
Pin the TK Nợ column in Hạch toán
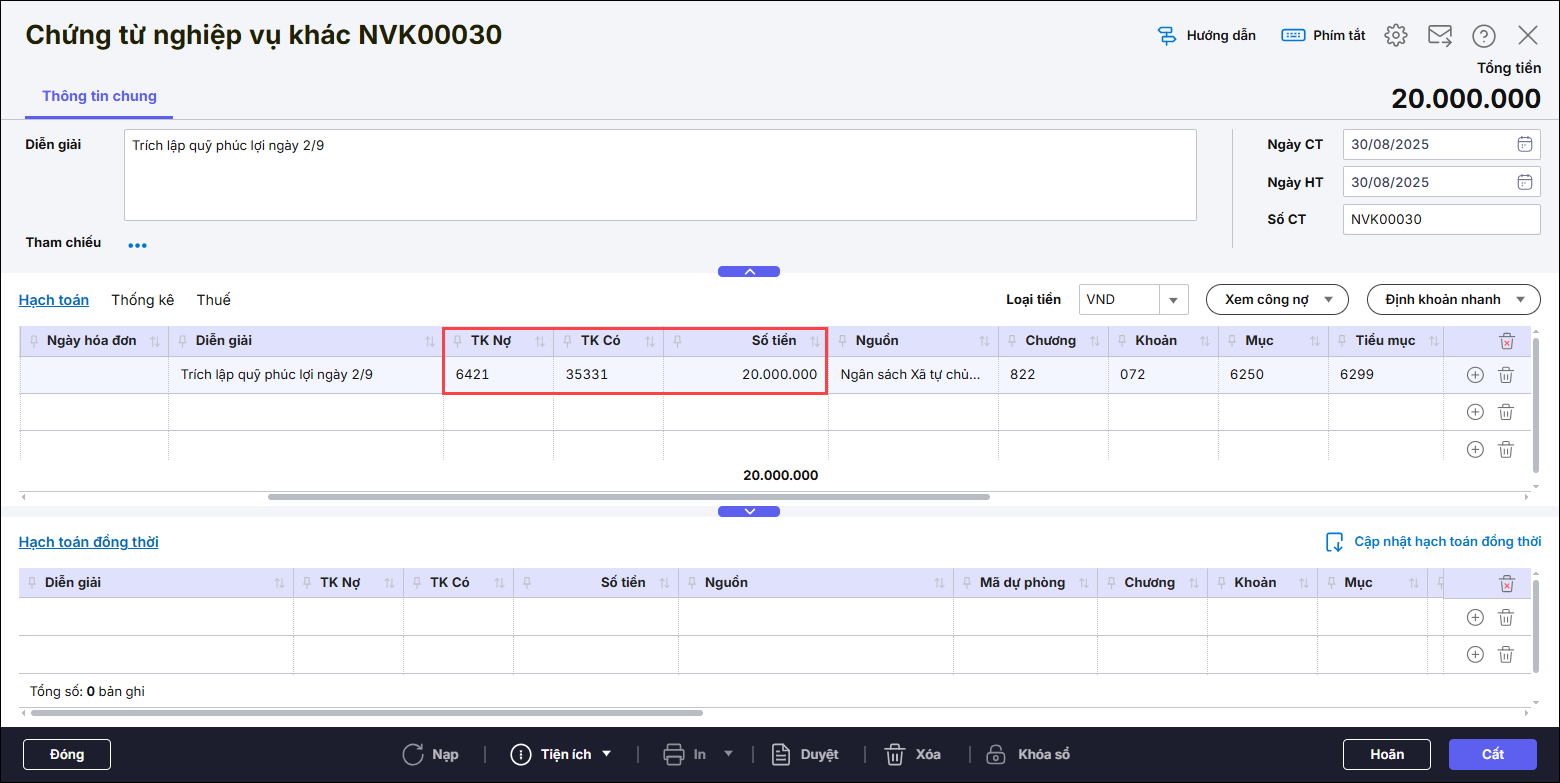(457, 341)
